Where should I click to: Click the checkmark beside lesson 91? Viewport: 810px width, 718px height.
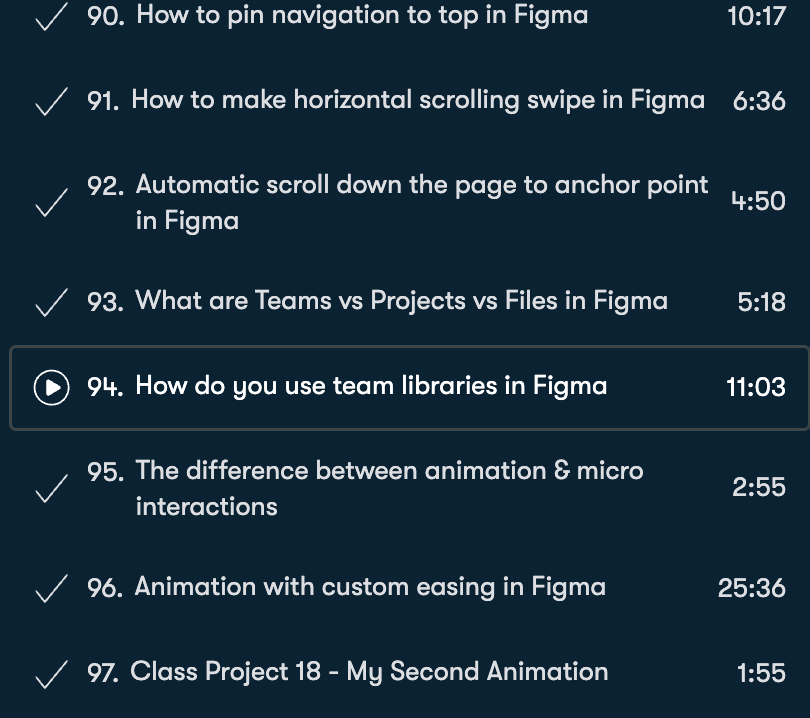(51, 102)
